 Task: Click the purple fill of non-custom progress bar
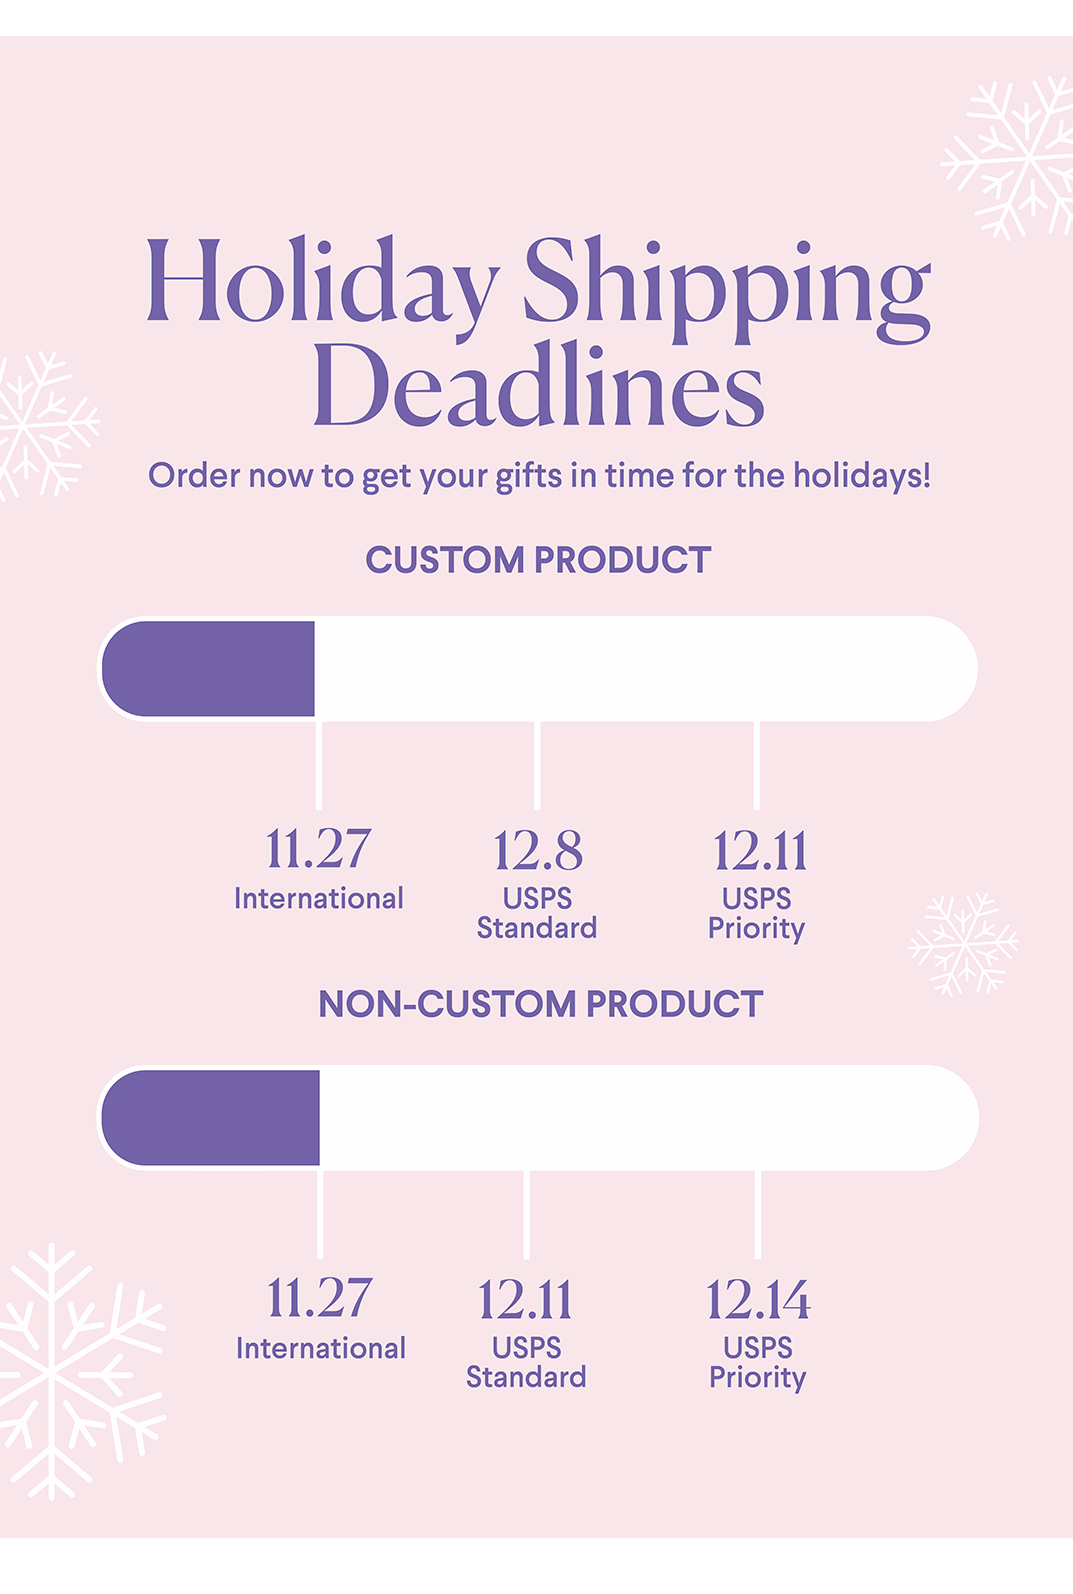pos(211,1118)
